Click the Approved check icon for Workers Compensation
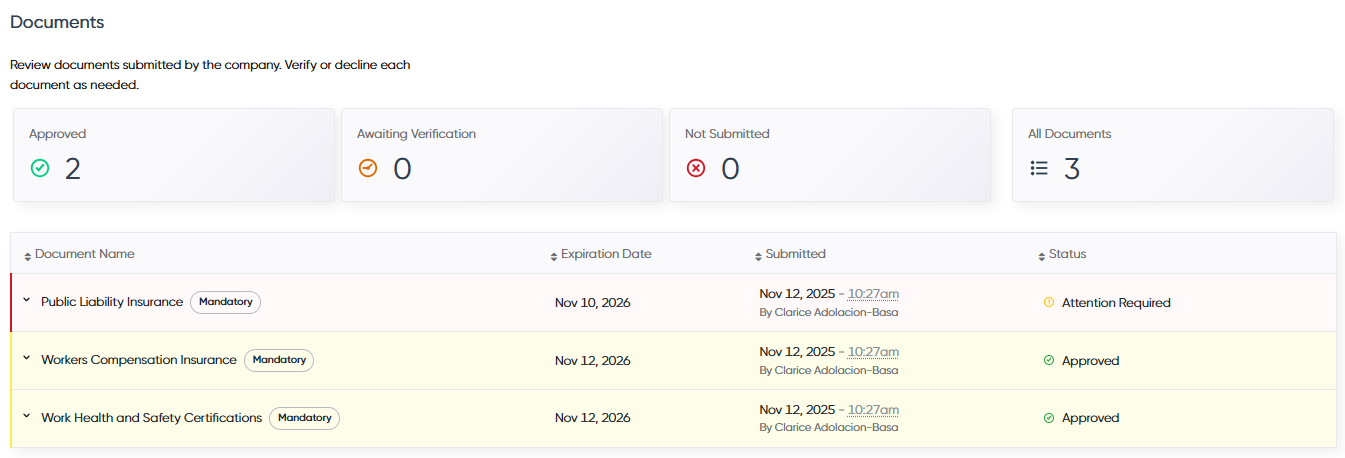 pyautogui.click(x=1049, y=360)
